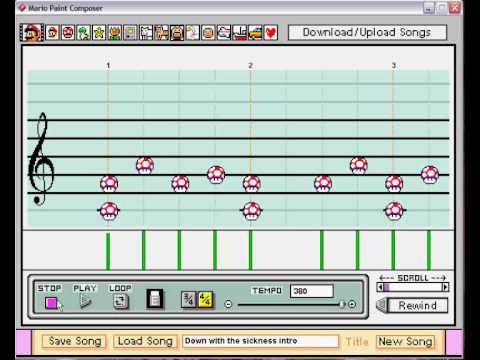Viewport: 480px width, 360px height.
Task: Select the cat instrument icon
Action: [162, 33]
